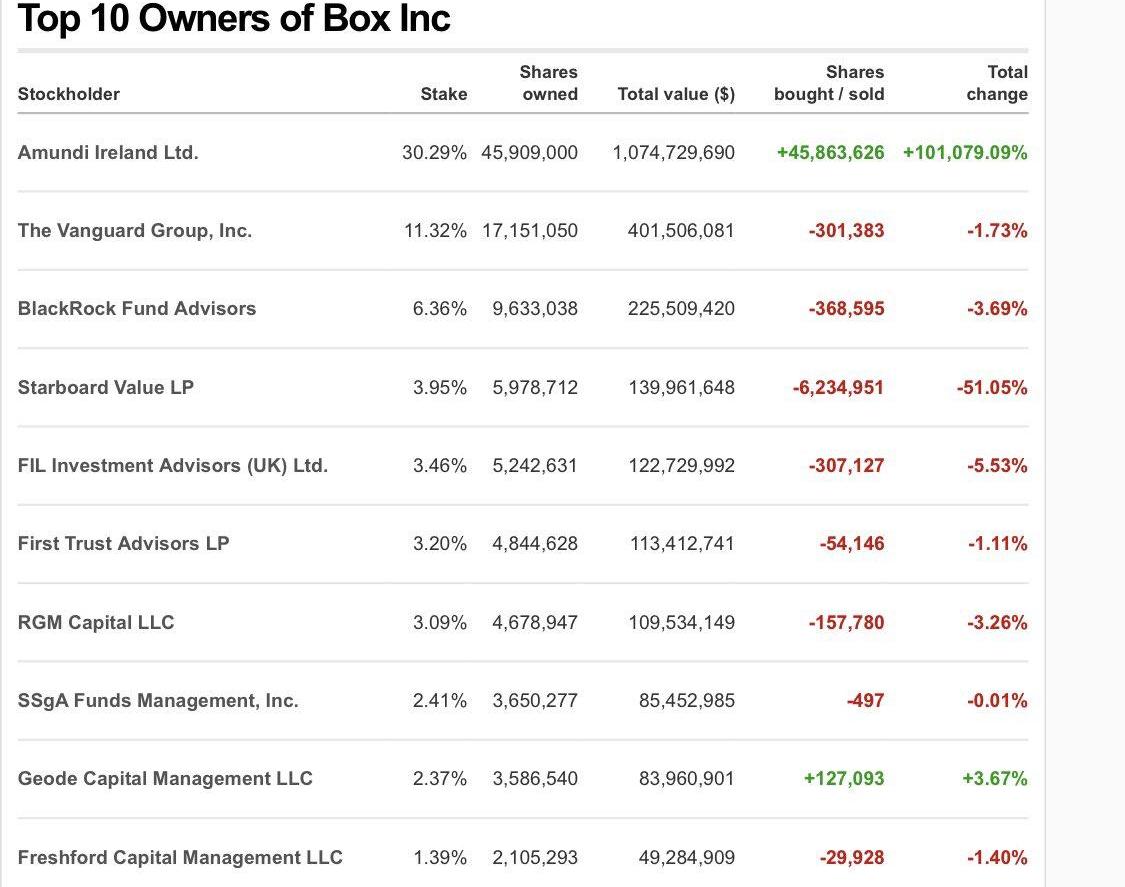Select RGM Capital's 3.09% stake value
The width and height of the screenshot is (1125, 887).
tap(440, 622)
